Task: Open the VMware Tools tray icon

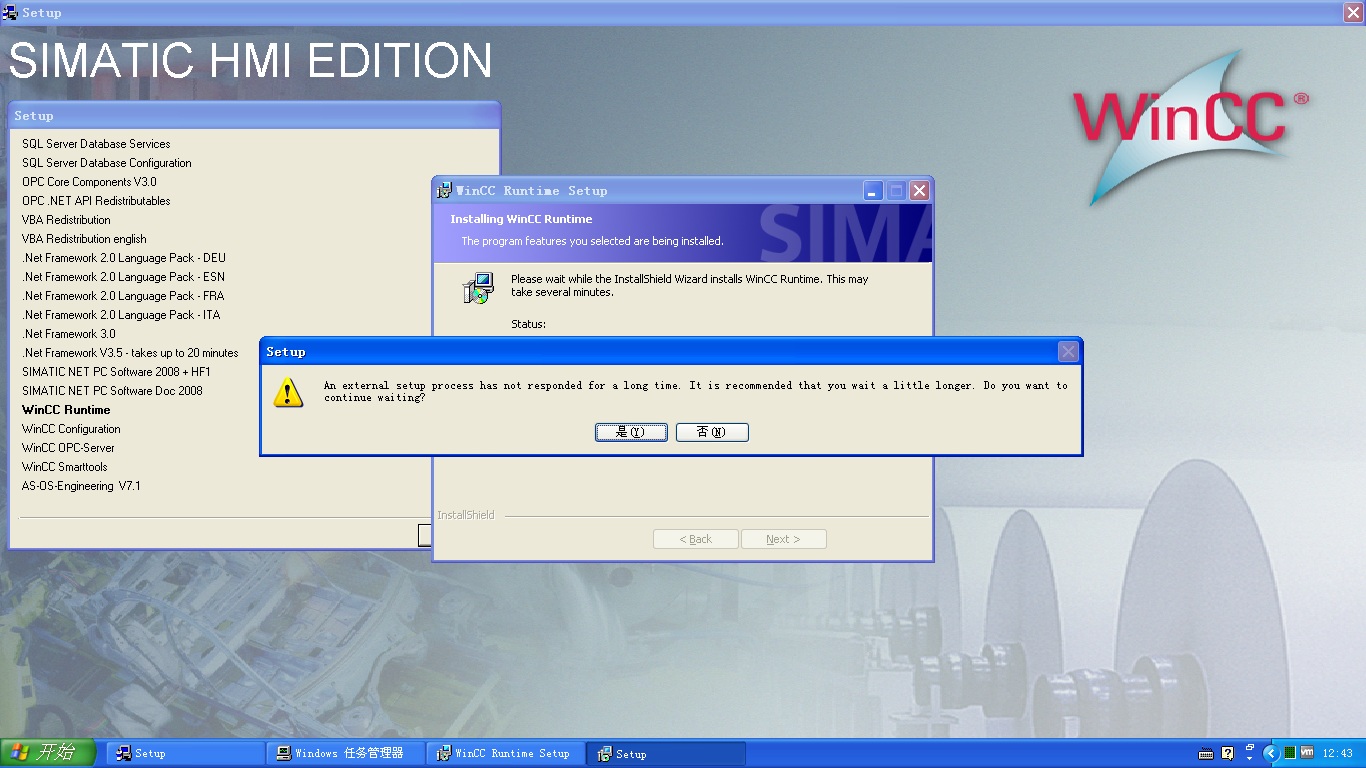Action: (x=1306, y=753)
